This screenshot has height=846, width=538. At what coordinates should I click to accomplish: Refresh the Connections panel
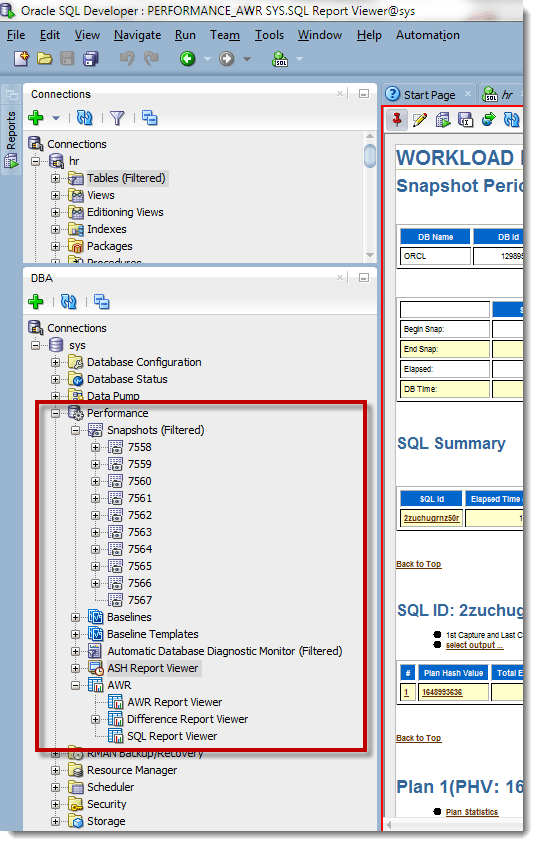[85, 118]
